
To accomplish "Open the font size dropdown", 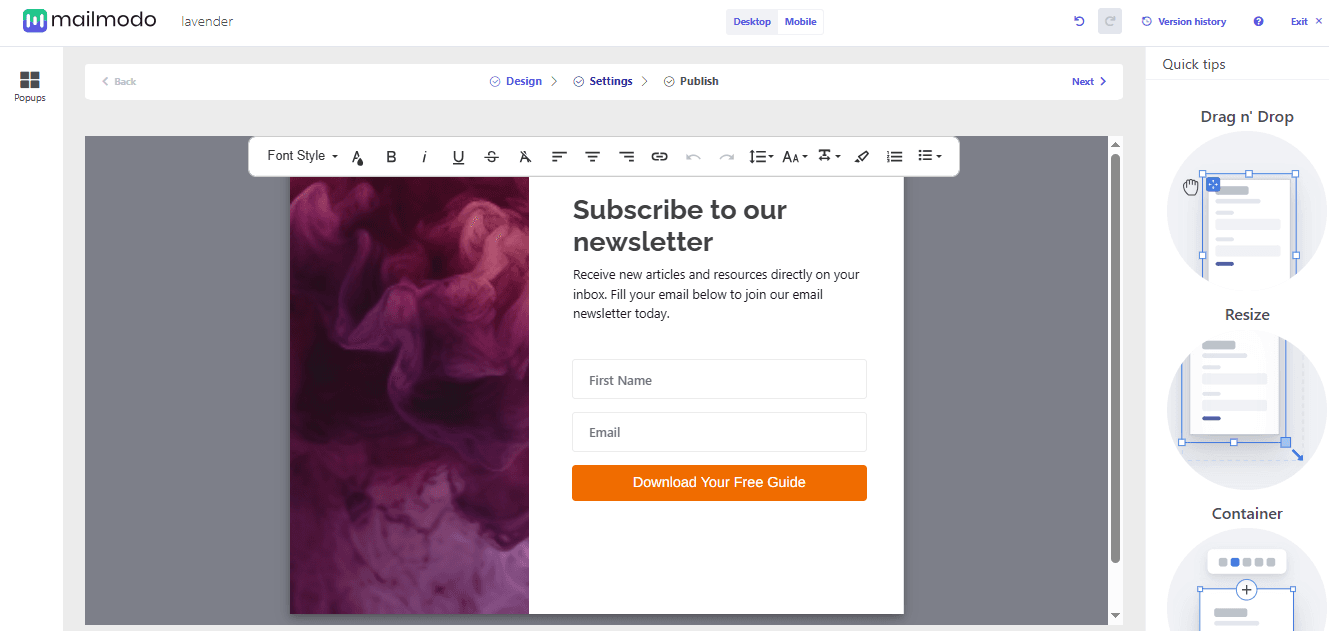I will click(793, 156).
